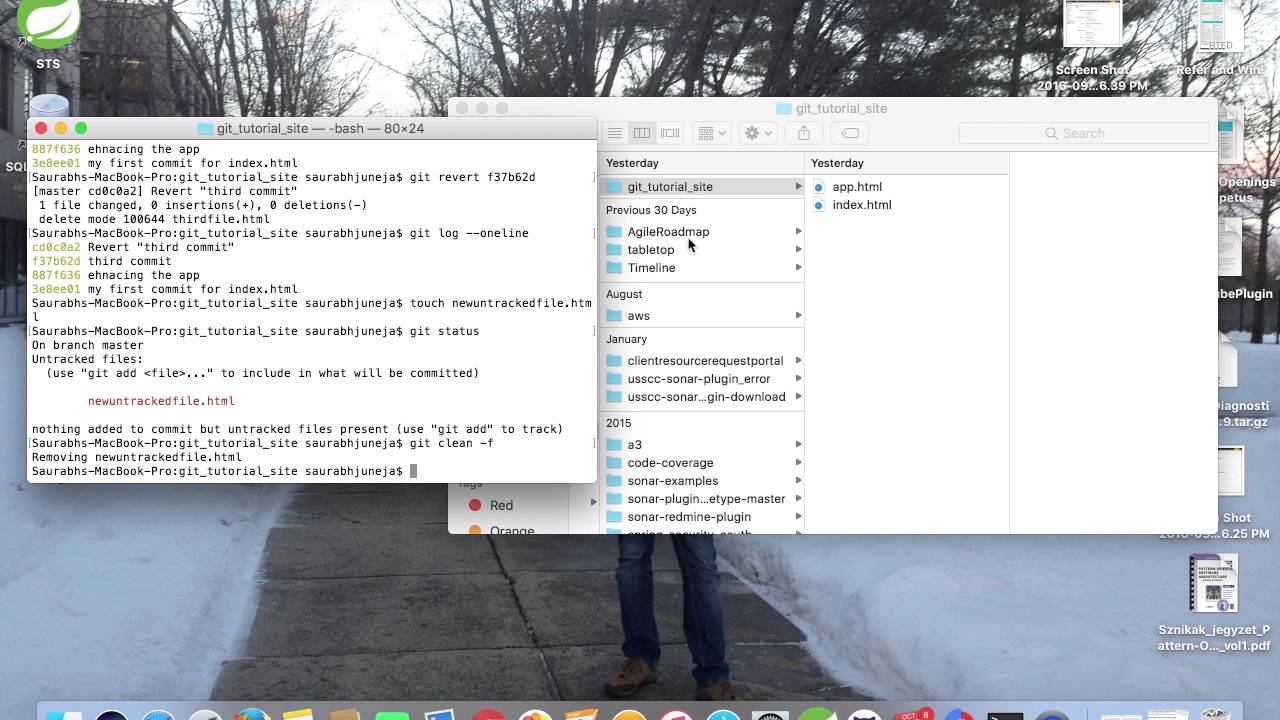Expand the code-coverage folder arrow

798,463
